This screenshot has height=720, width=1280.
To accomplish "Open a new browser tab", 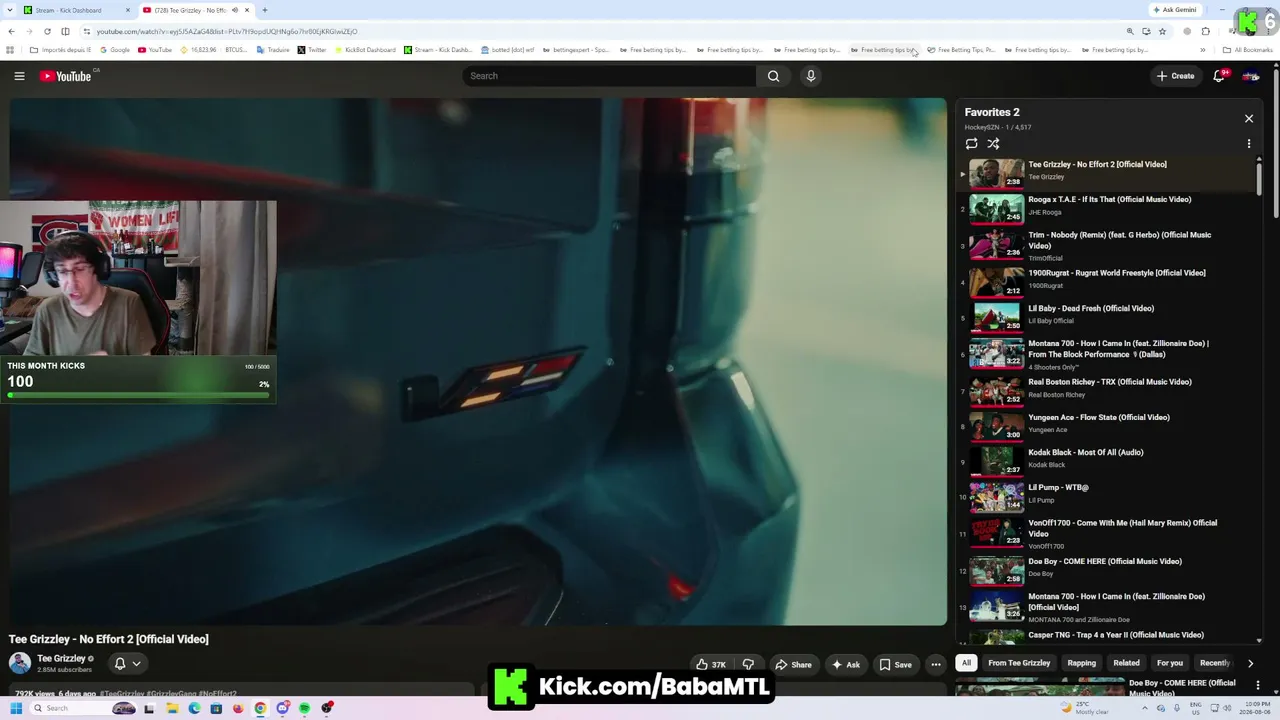I will 264,10.
